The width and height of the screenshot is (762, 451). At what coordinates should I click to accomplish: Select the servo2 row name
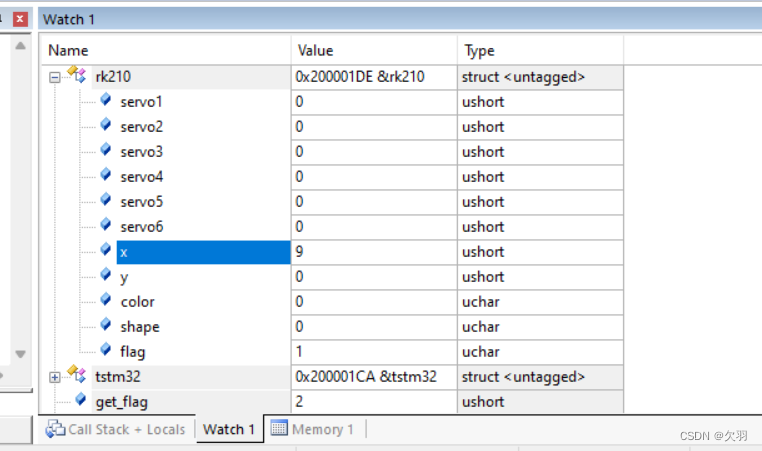(x=141, y=127)
